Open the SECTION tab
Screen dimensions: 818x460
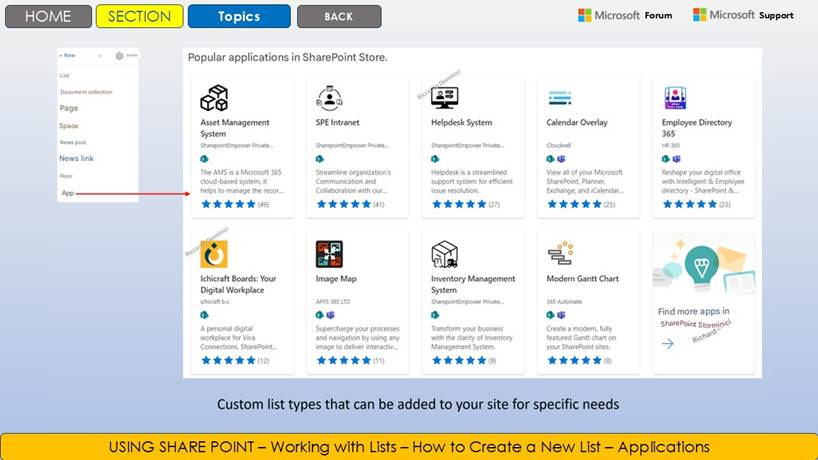pyautogui.click(x=139, y=16)
